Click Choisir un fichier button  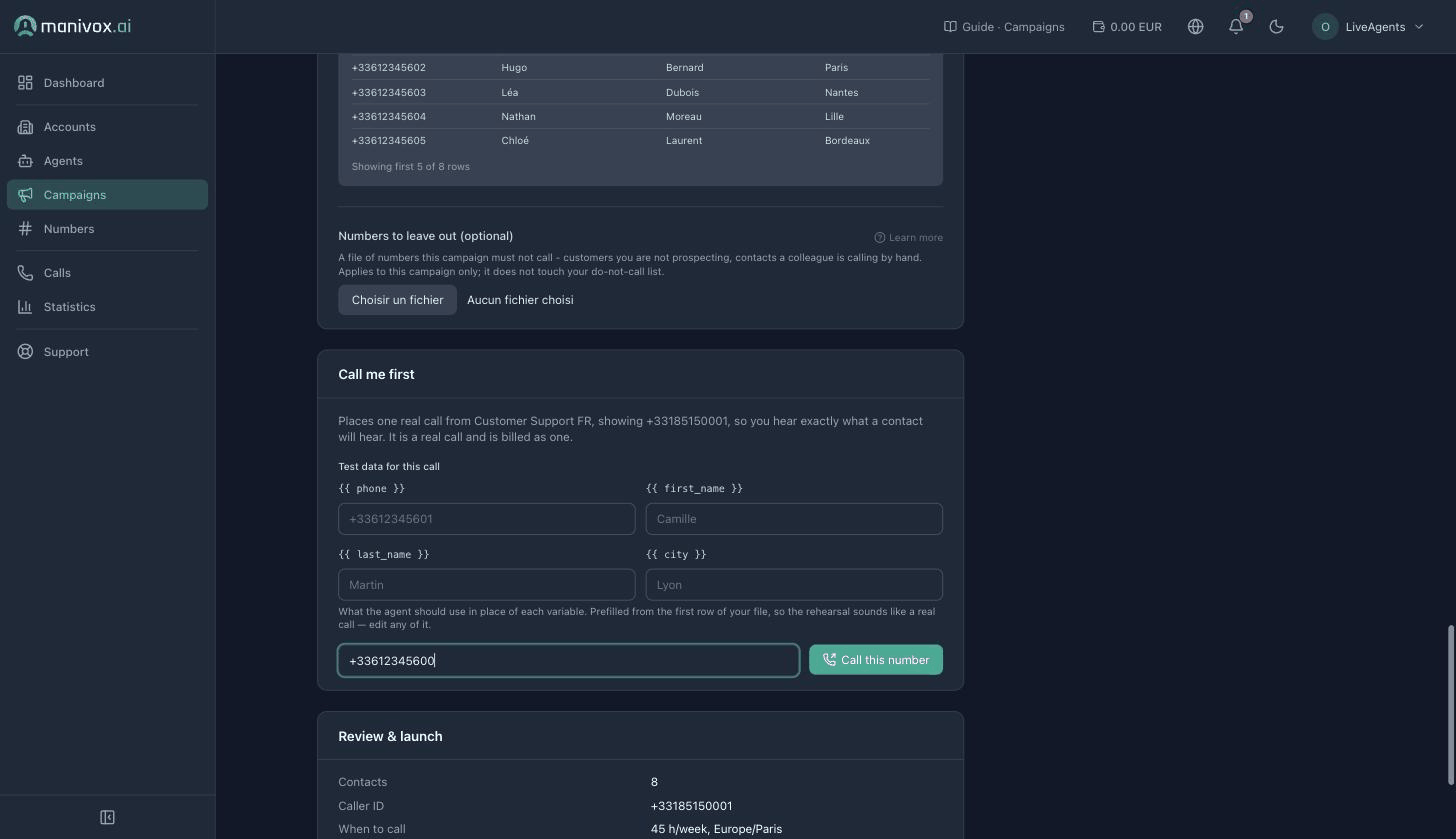(x=397, y=300)
